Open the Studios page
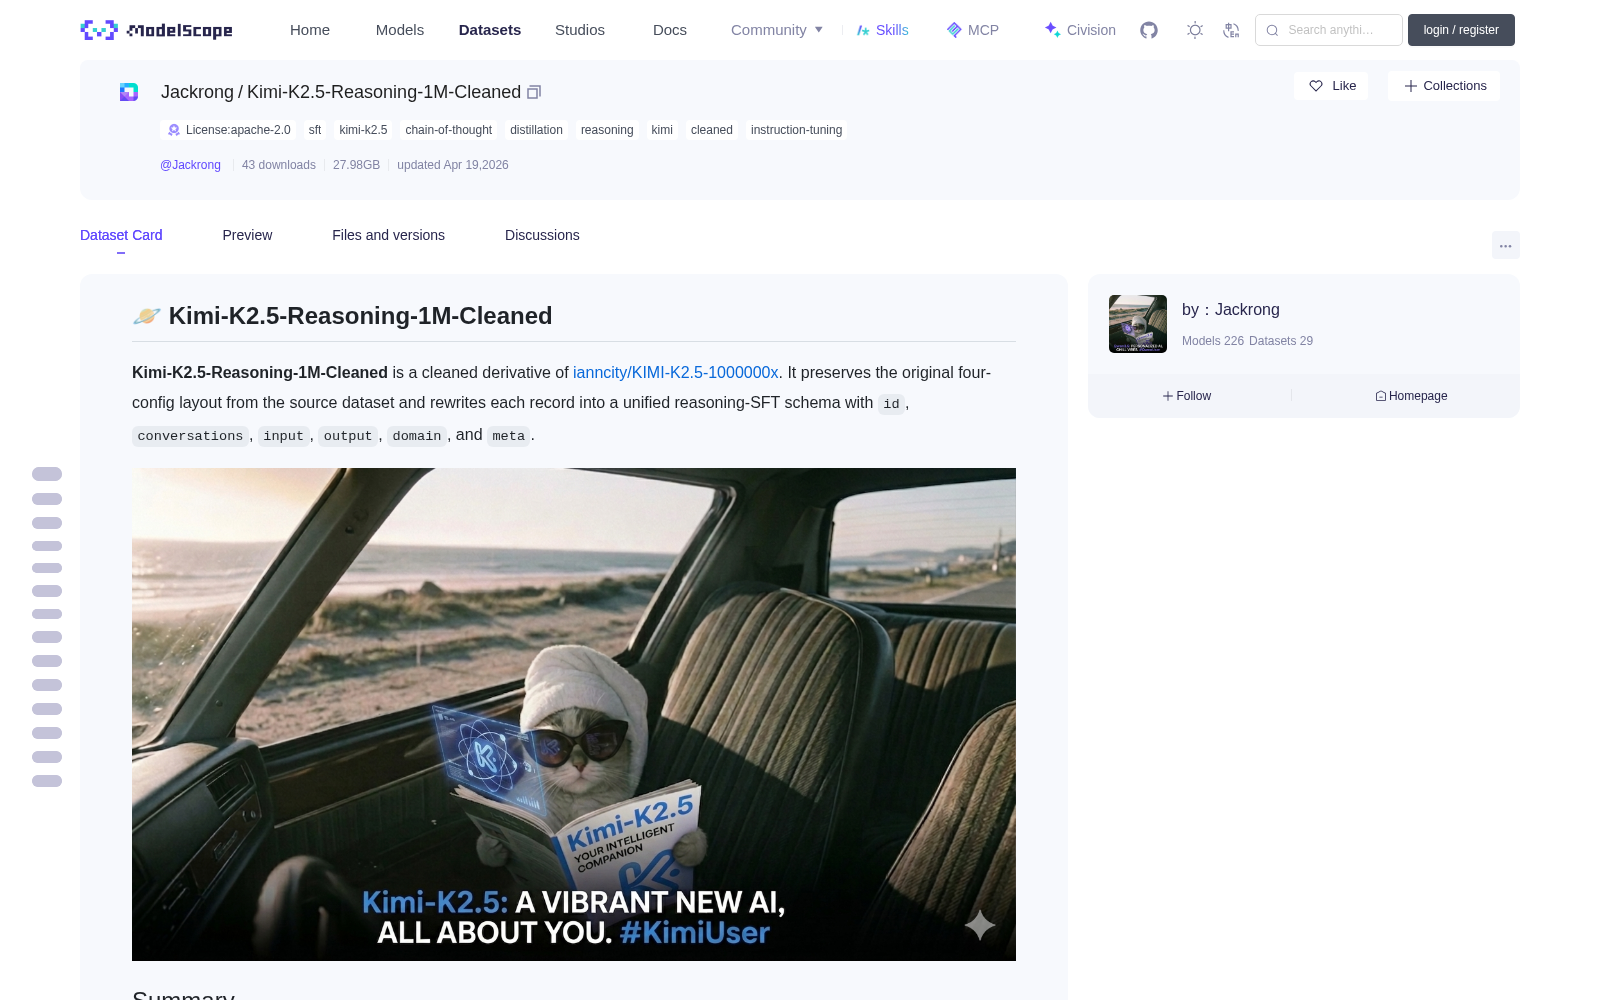This screenshot has height=1000, width=1600. pos(580,30)
